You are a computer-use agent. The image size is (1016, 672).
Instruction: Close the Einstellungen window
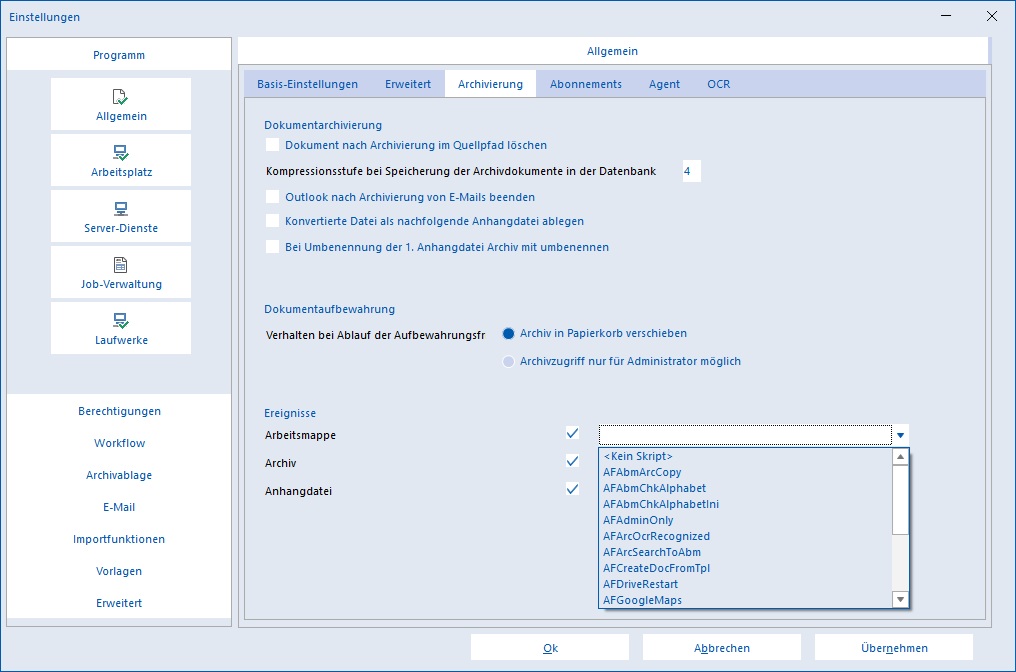(x=991, y=16)
